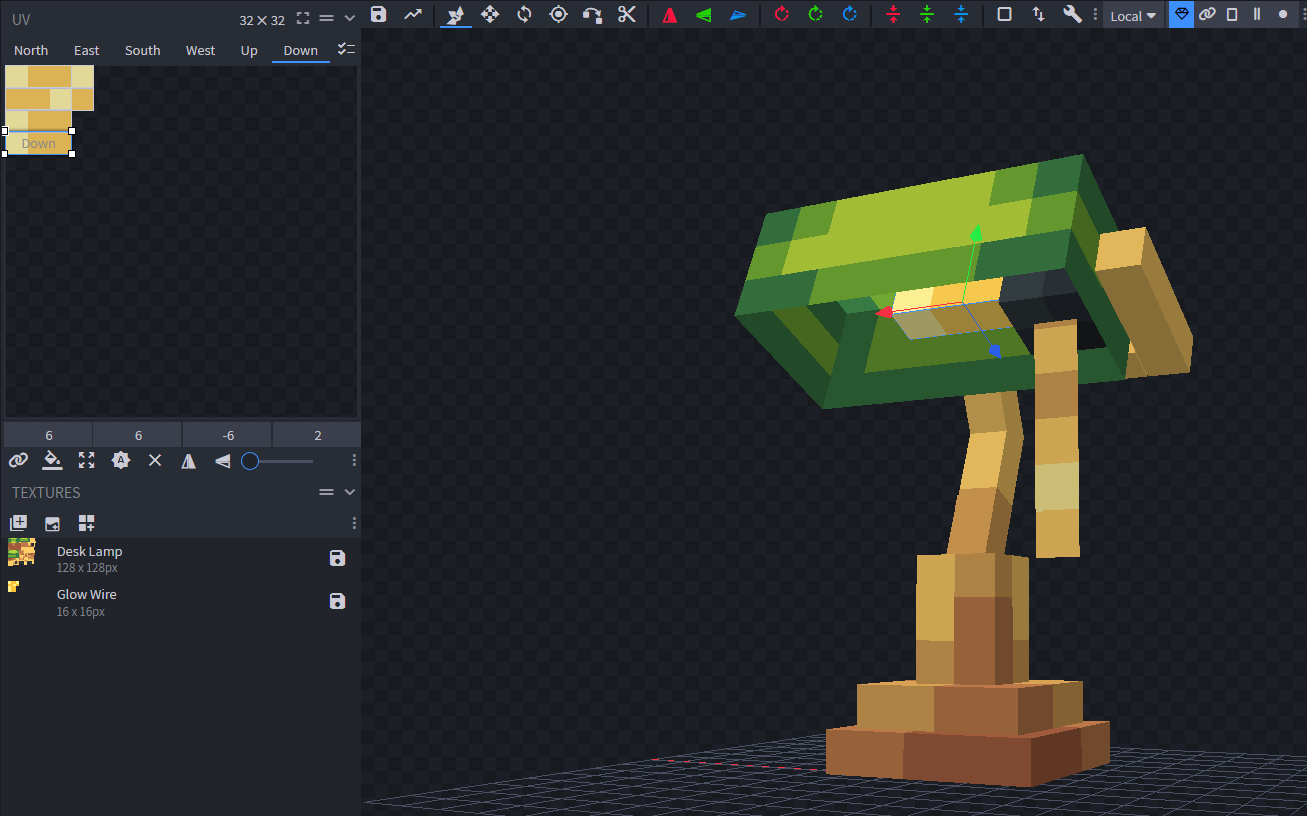Viewport: 1307px width, 816px height.
Task: Toggle the highlighted diamond selection mode button
Action: (1181, 14)
